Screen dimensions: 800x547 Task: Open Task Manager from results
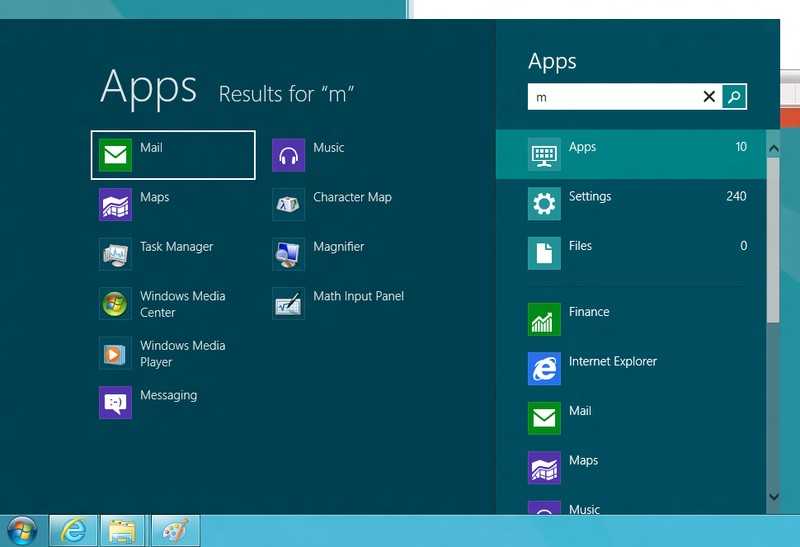pyautogui.click(x=173, y=254)
